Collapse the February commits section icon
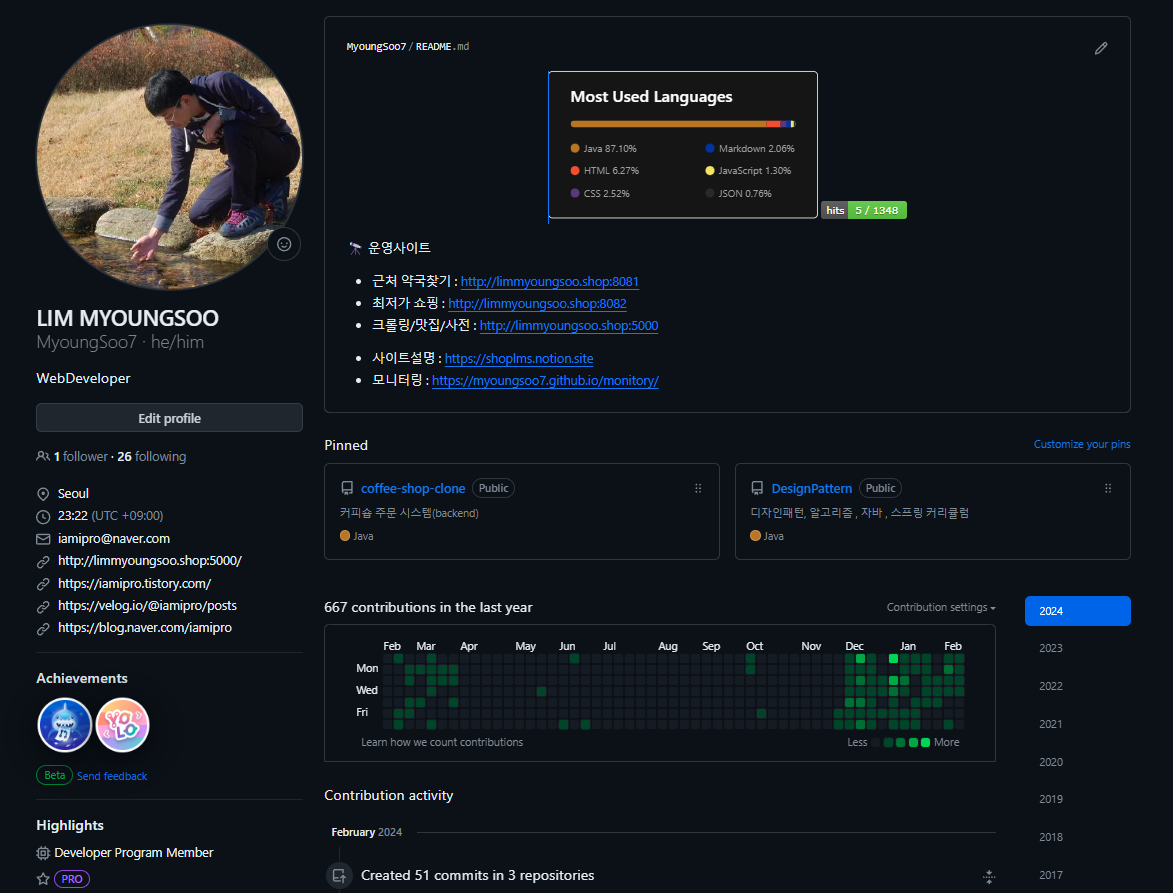This screenshot has height=893, width=1173. coord(989,877)
